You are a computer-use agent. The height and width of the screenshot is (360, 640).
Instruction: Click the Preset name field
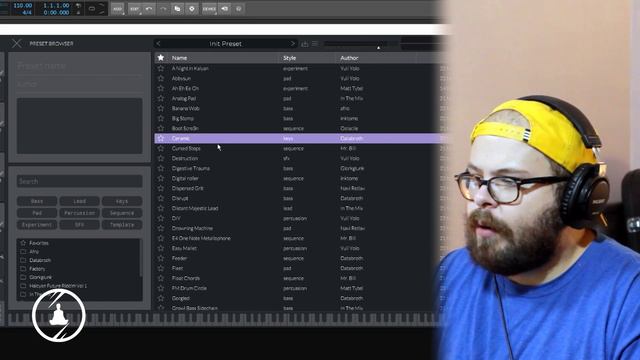(x=80, y=66)
